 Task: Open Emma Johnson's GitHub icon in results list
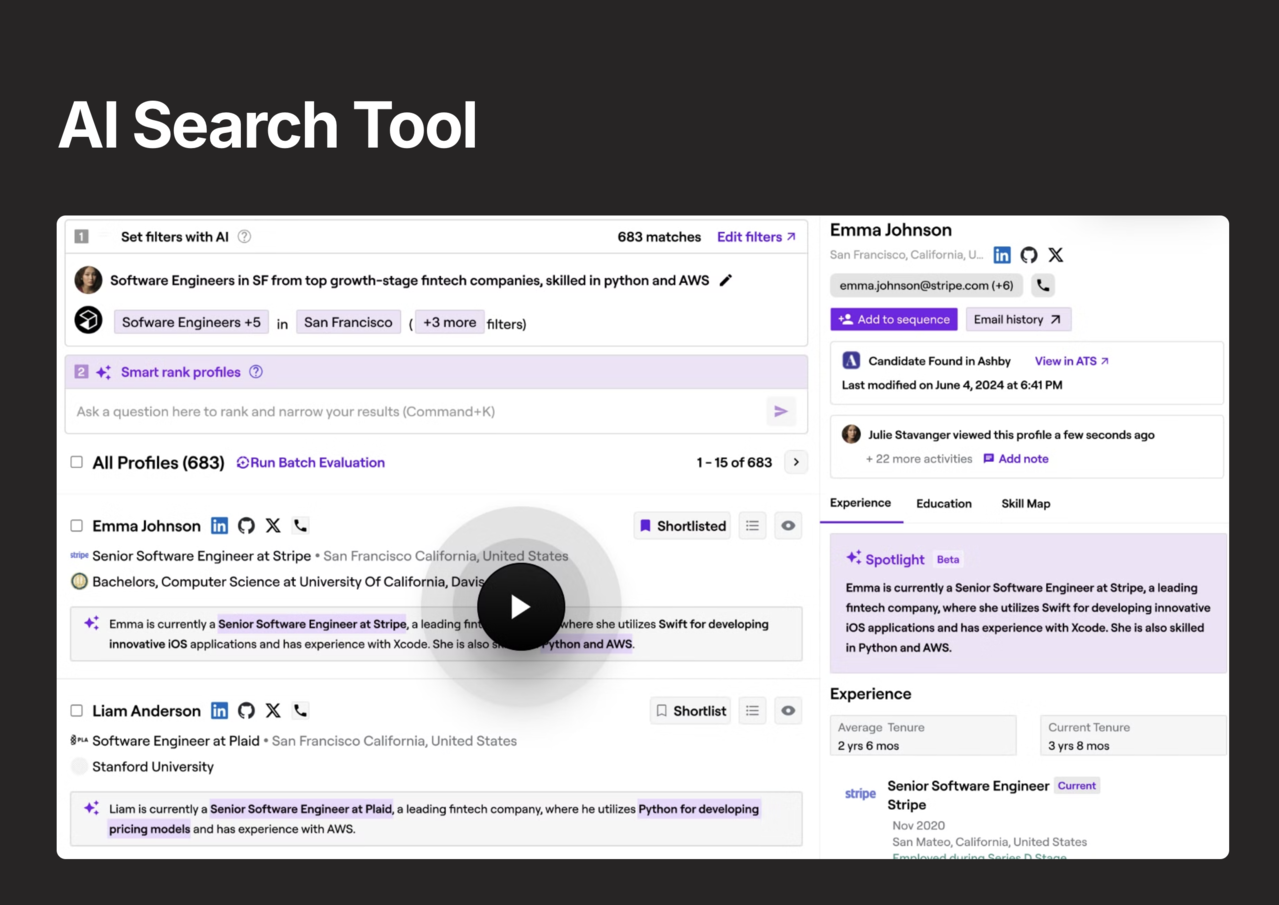[246, 526]
